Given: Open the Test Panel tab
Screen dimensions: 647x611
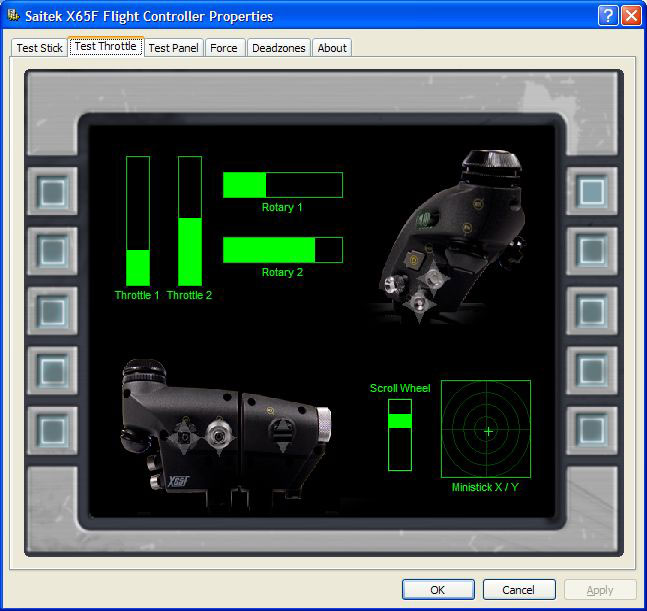Looking at the screenshot, I should (x=173, y=48).
